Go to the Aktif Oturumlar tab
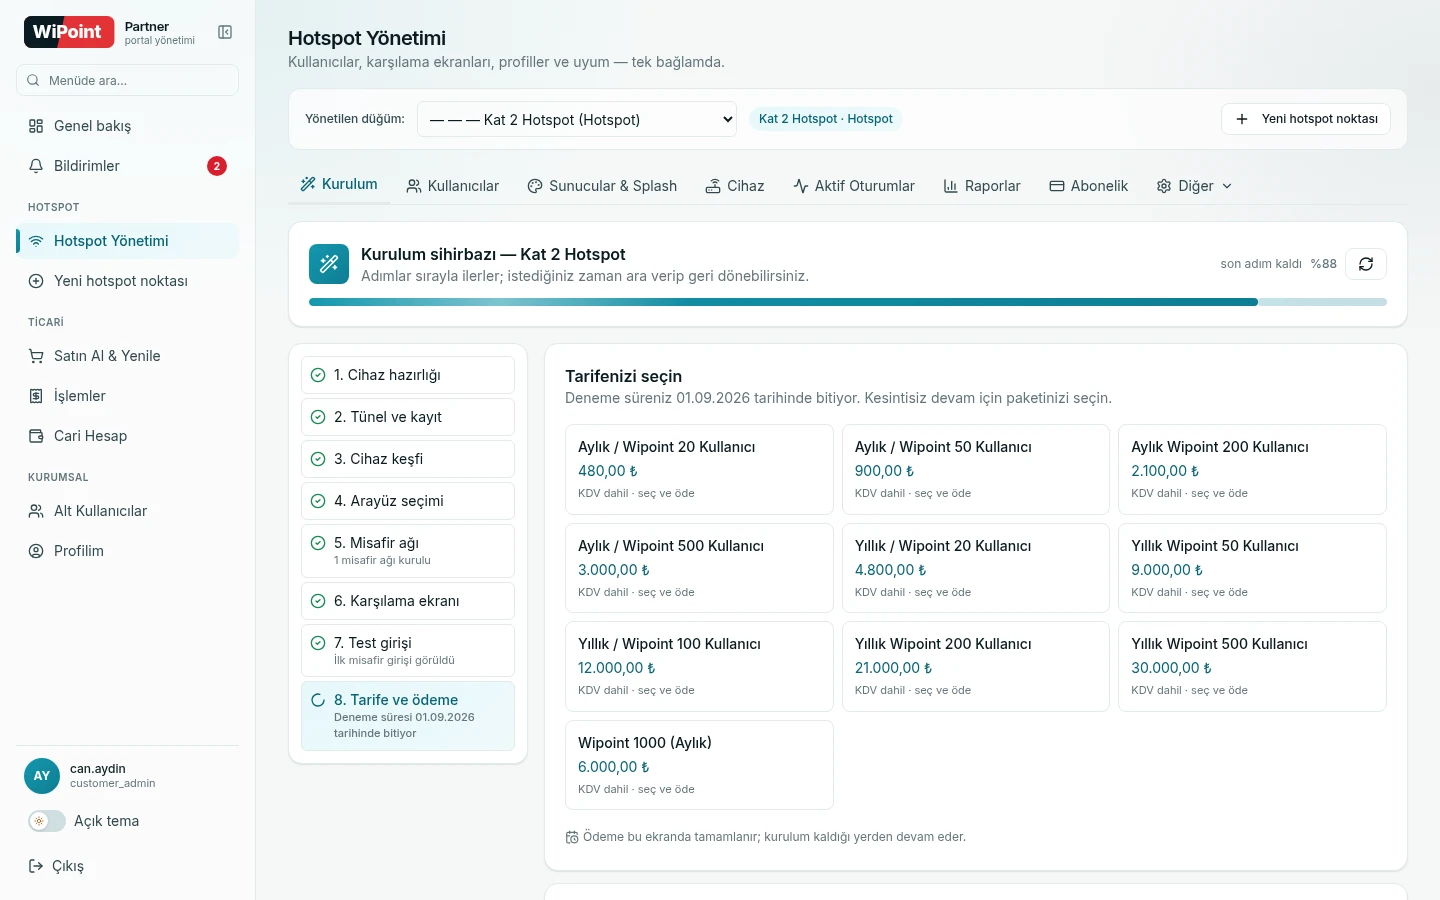This screenshot has height=900, width=1440. click(x=854, y=186)
